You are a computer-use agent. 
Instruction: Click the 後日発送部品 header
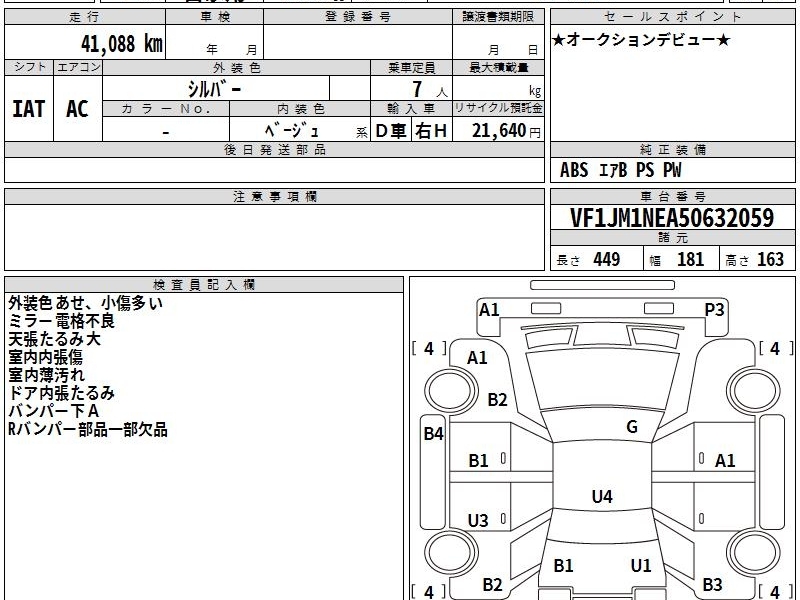click(274, 149)
